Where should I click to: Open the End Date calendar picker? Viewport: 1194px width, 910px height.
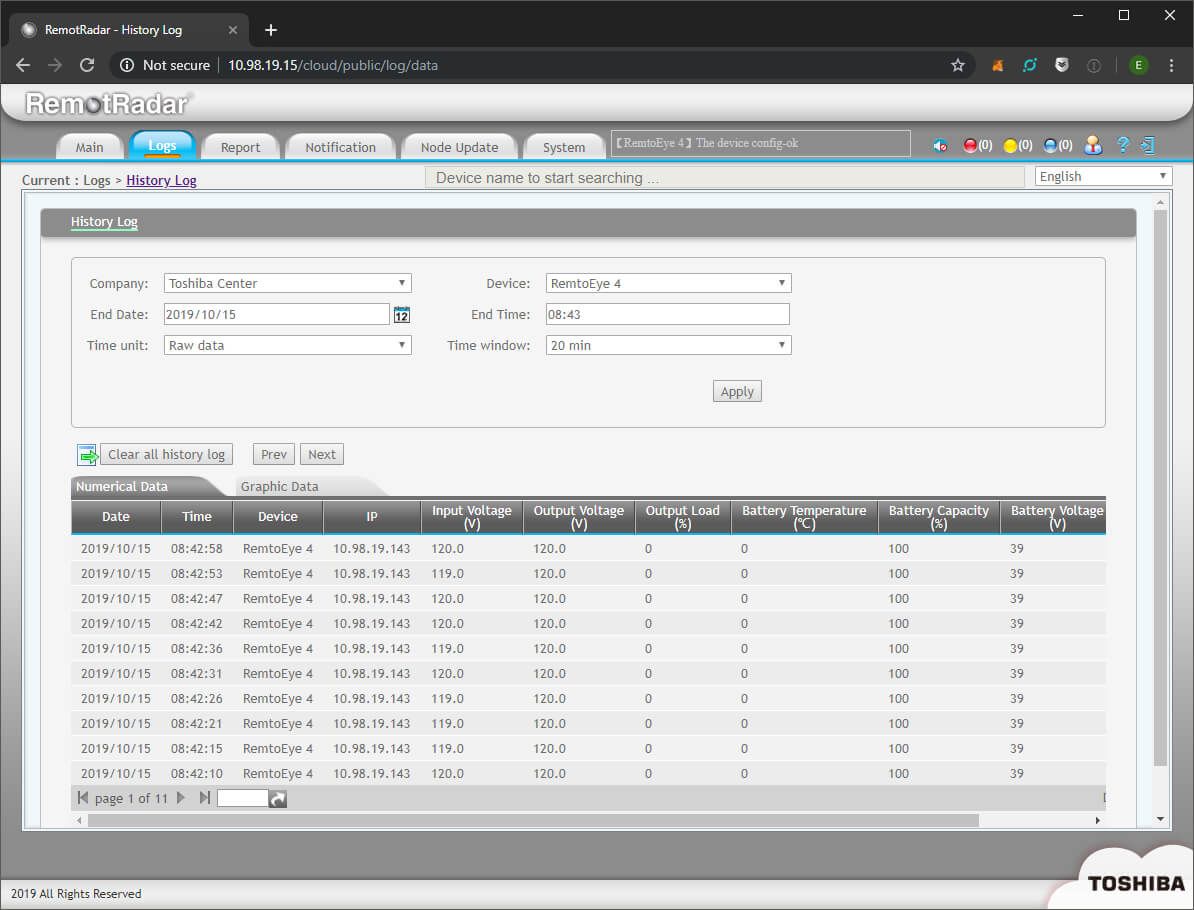(401, 315)
